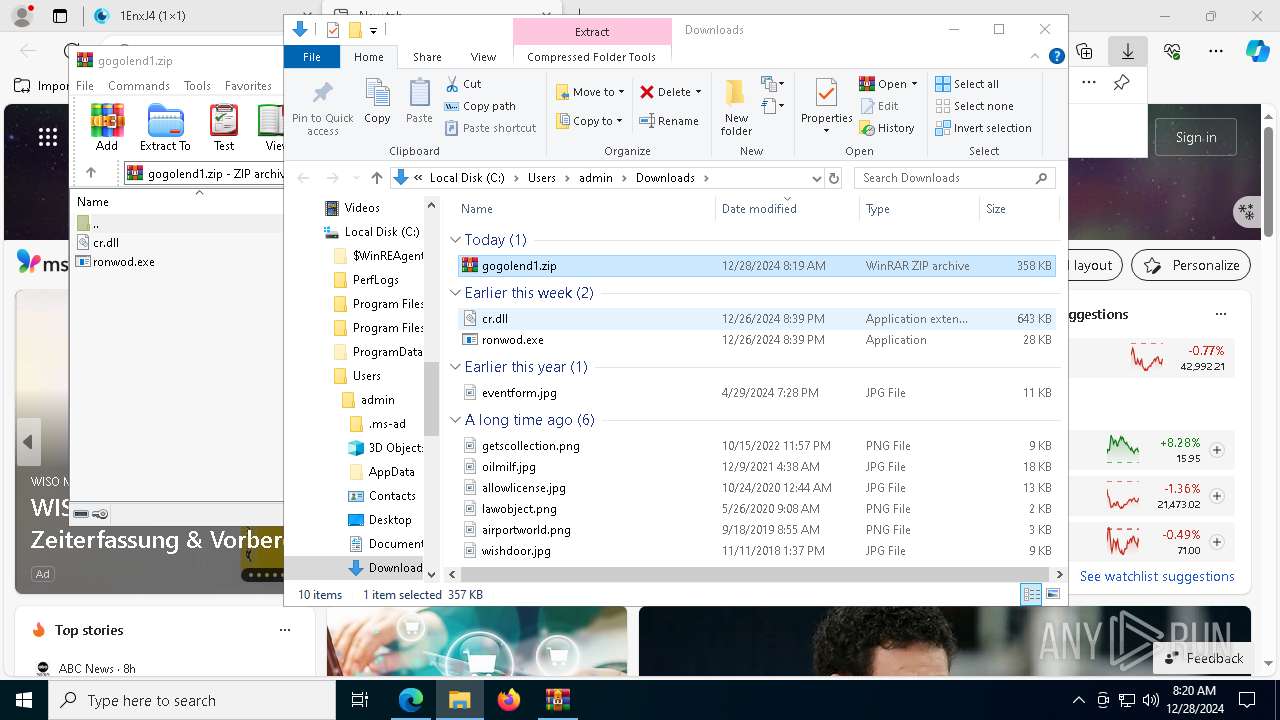Click See watchlist suggestions link
Screen dimensions: 1280x720
[x=1157, y=576]
